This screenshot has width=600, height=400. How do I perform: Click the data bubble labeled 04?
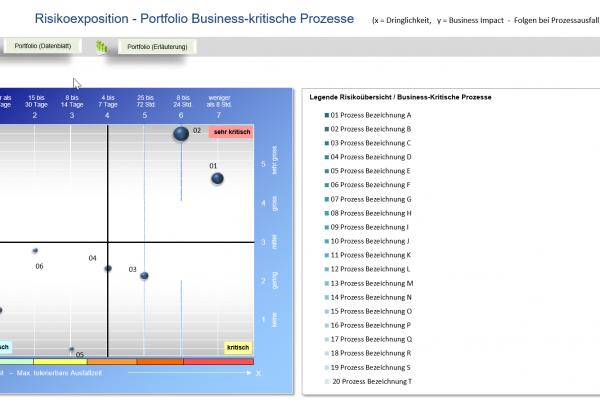[108, 268]
